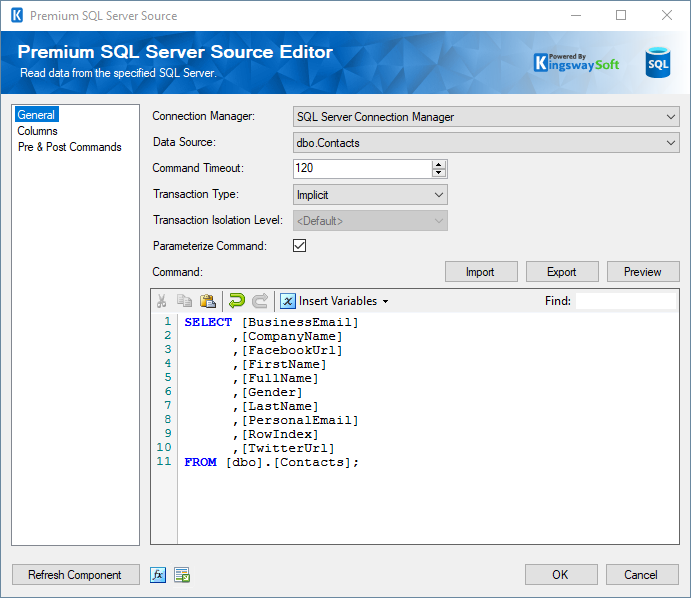The width and height of the screenshot is (691, 598).
Task: Click [Gender] in the SQL editor
Action: click(x=272, y=393)
